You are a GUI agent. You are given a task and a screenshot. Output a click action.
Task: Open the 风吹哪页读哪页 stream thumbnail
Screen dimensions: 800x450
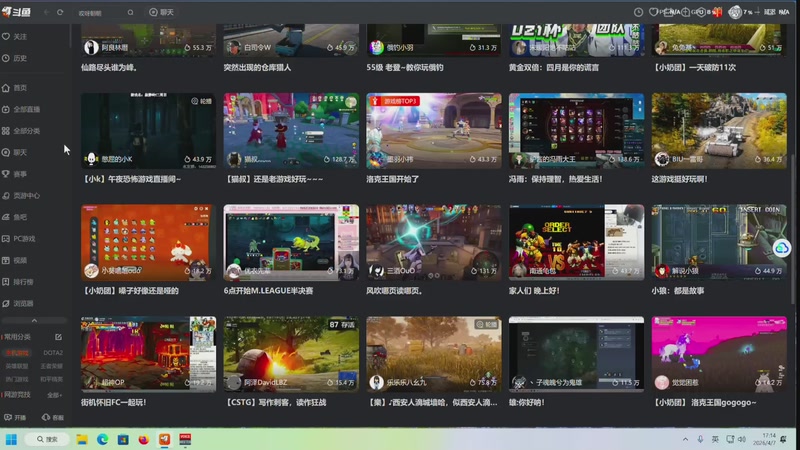434,242
